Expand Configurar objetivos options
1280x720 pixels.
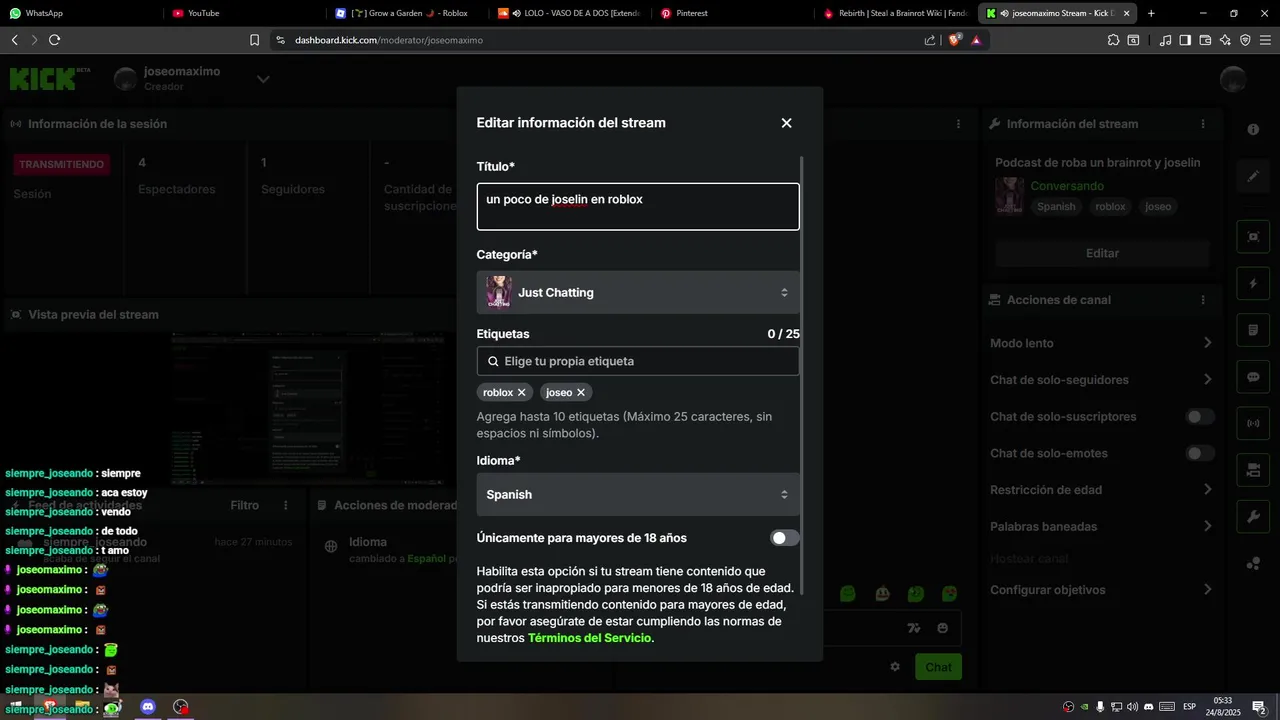1207,590
